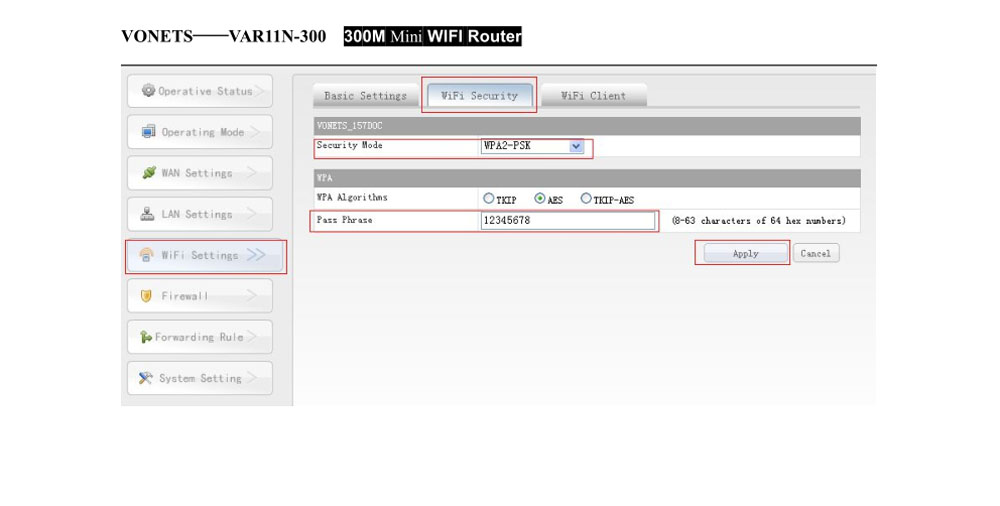Click the Pass Phrase label text

[x=344, y=220]
